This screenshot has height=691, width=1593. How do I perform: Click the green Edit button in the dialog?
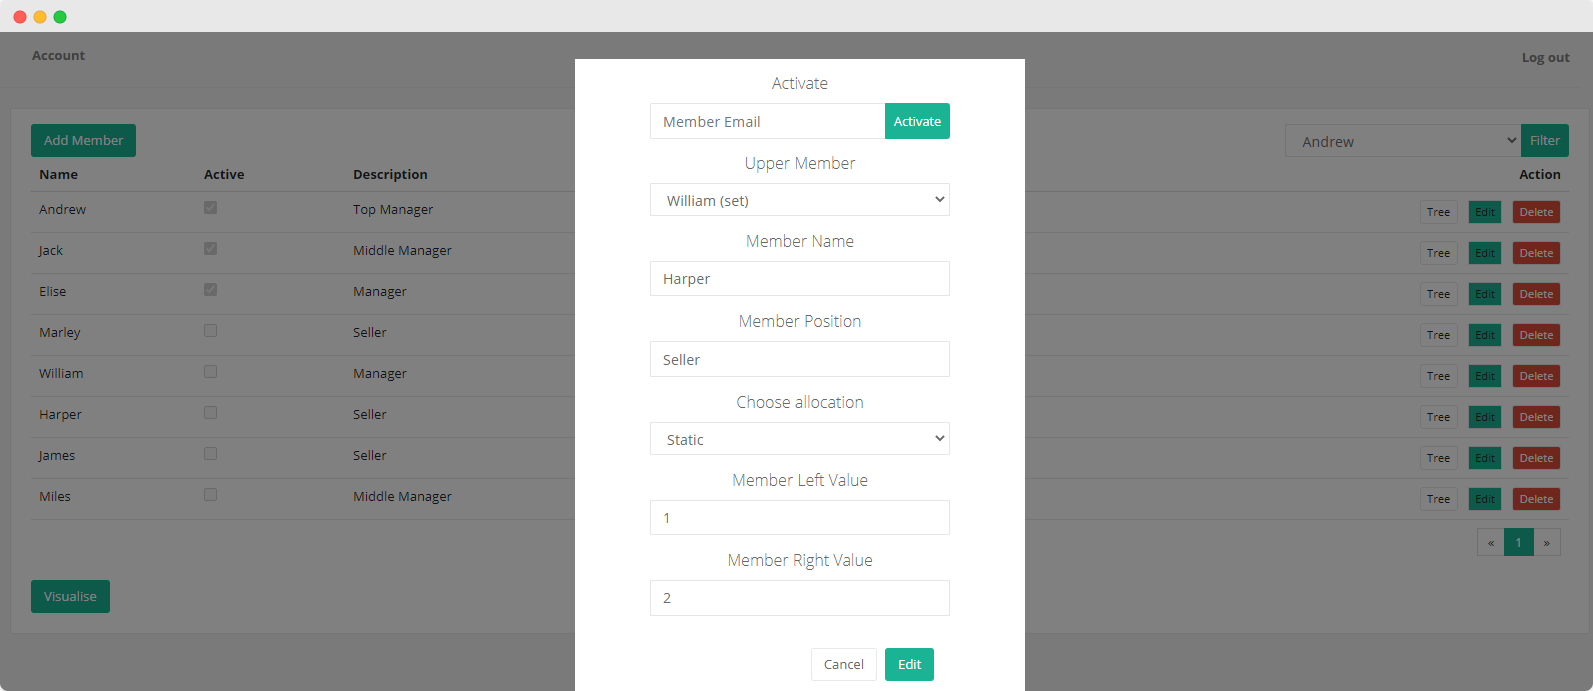[x=909, y=664]
